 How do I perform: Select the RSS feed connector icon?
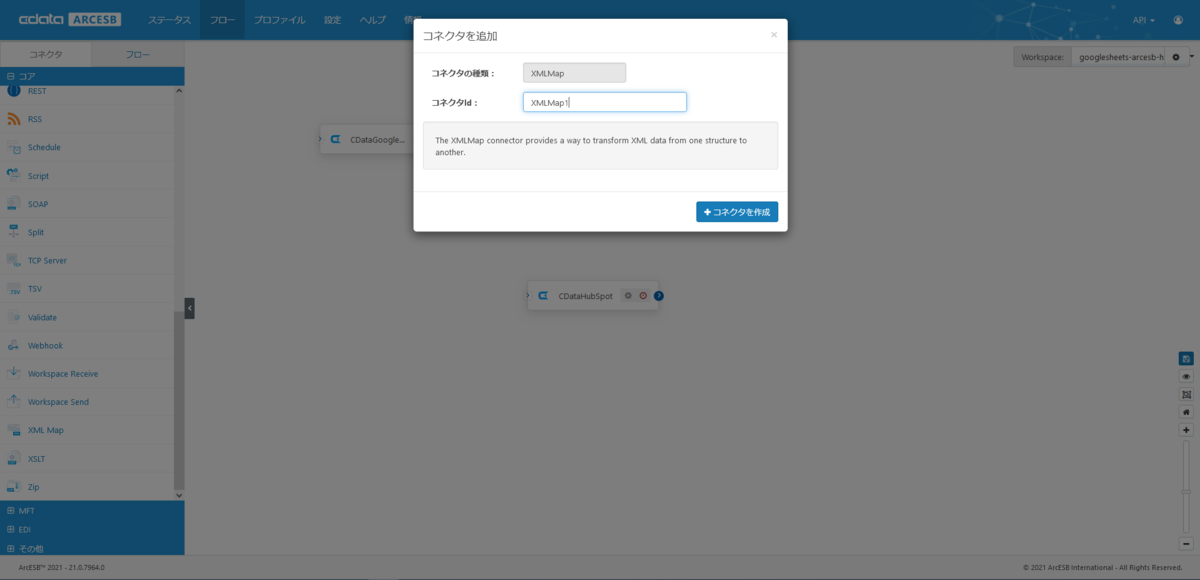[14, 119]
